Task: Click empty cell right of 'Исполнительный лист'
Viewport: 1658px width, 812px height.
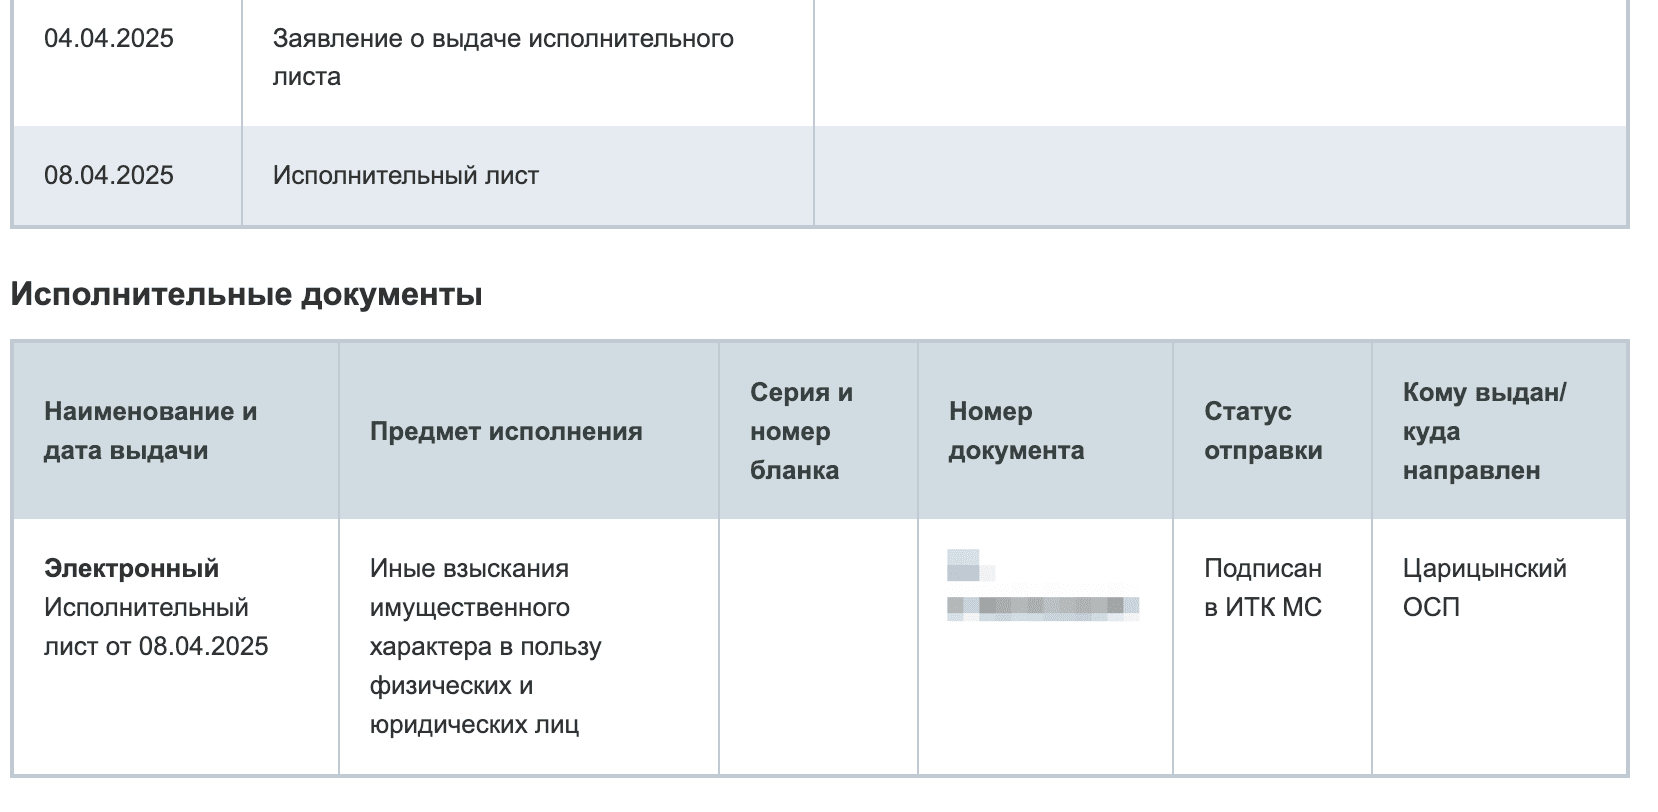Action: 1220,176
